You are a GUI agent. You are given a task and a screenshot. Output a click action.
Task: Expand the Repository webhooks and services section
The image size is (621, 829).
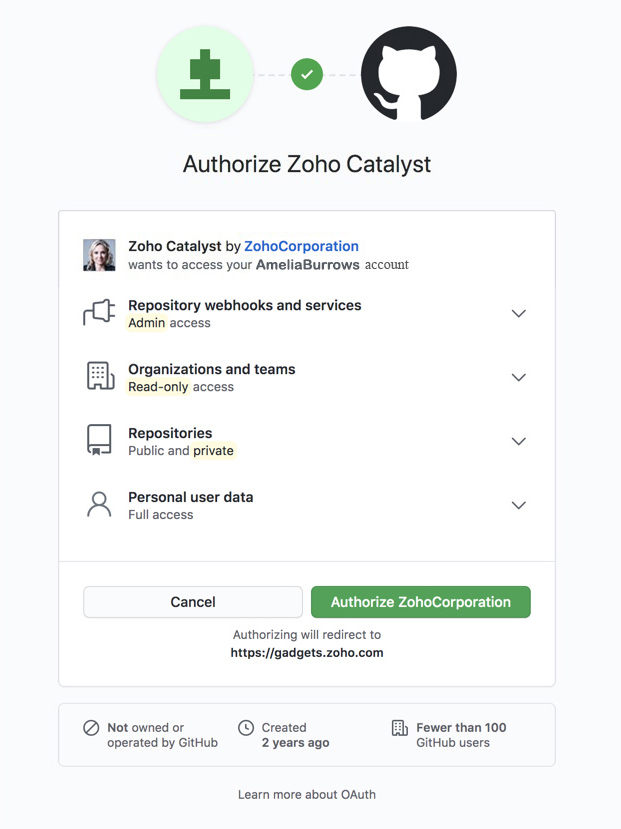click(x=518, y=313)
